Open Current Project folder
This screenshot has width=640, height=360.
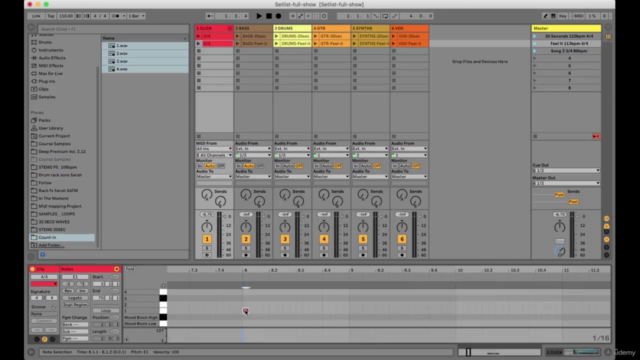click(x=54, y=136)
